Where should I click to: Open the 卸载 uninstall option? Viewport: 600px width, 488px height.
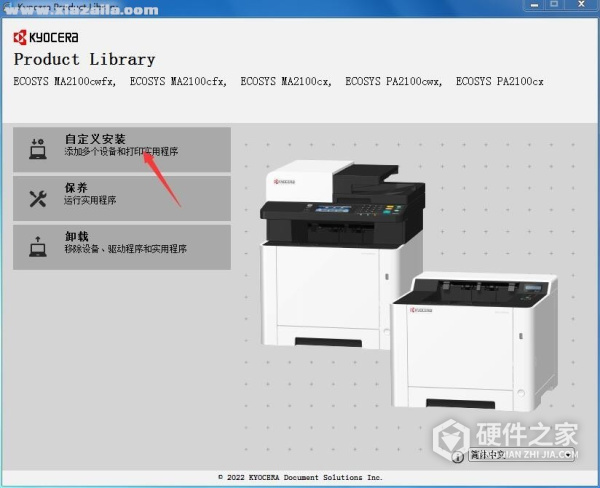pos(122,247)
